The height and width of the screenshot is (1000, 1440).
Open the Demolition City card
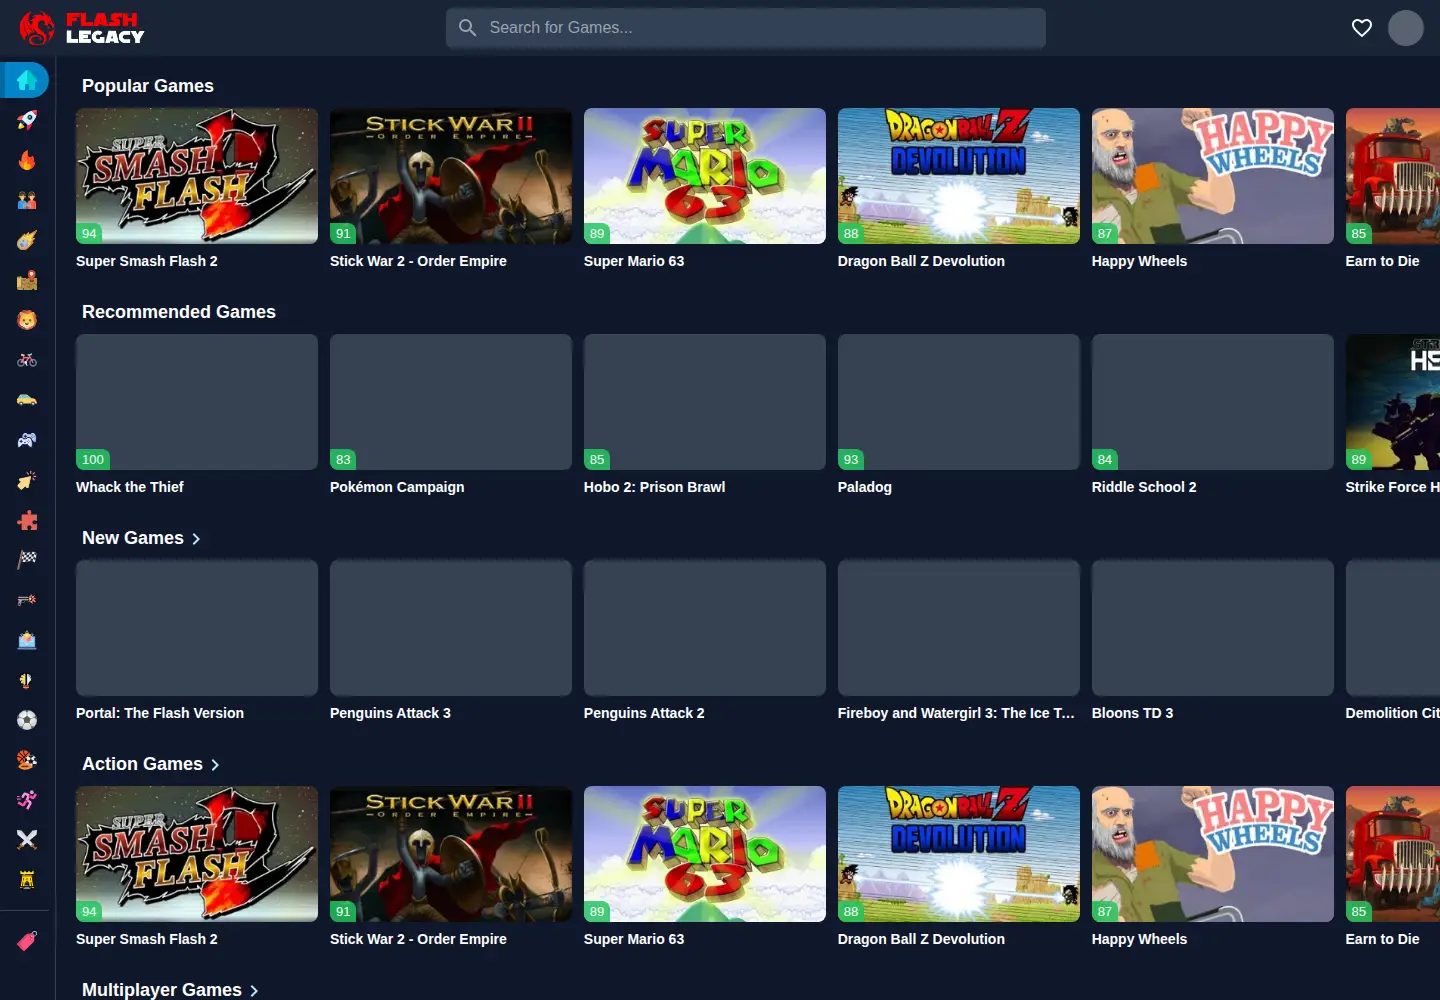1393,628
